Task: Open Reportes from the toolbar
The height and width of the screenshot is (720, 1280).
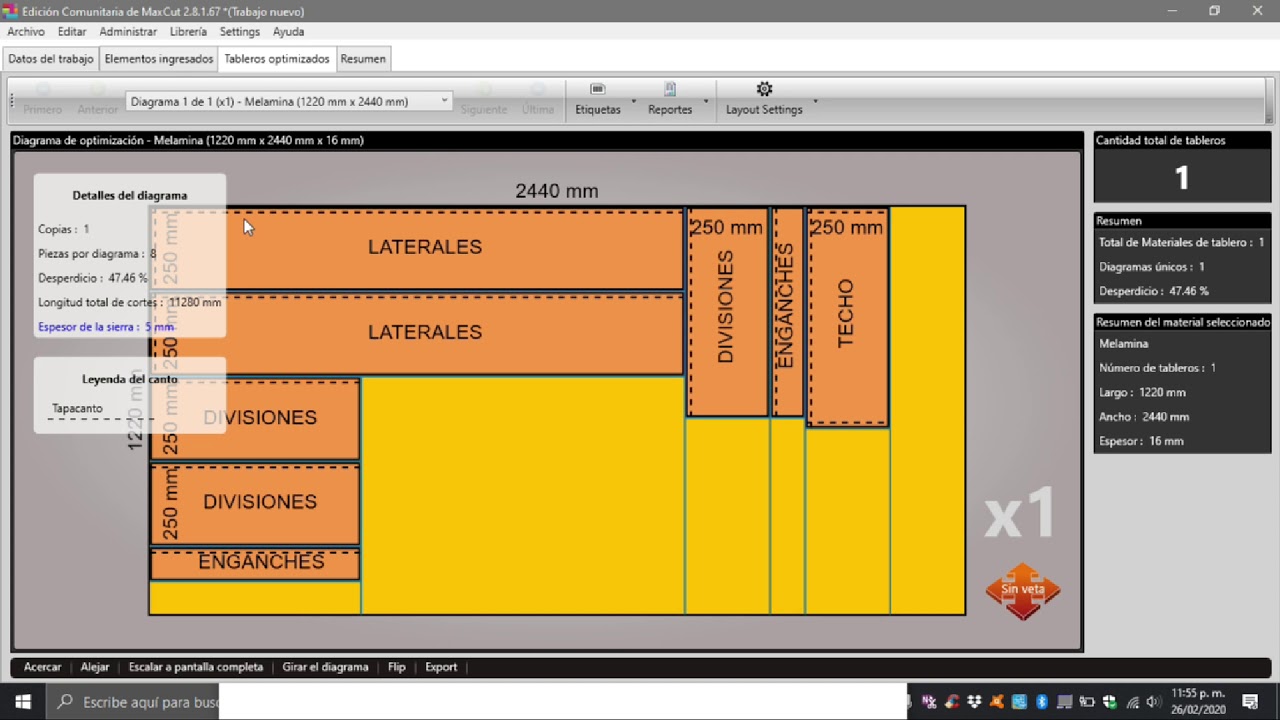Action: tap(670, 98)
